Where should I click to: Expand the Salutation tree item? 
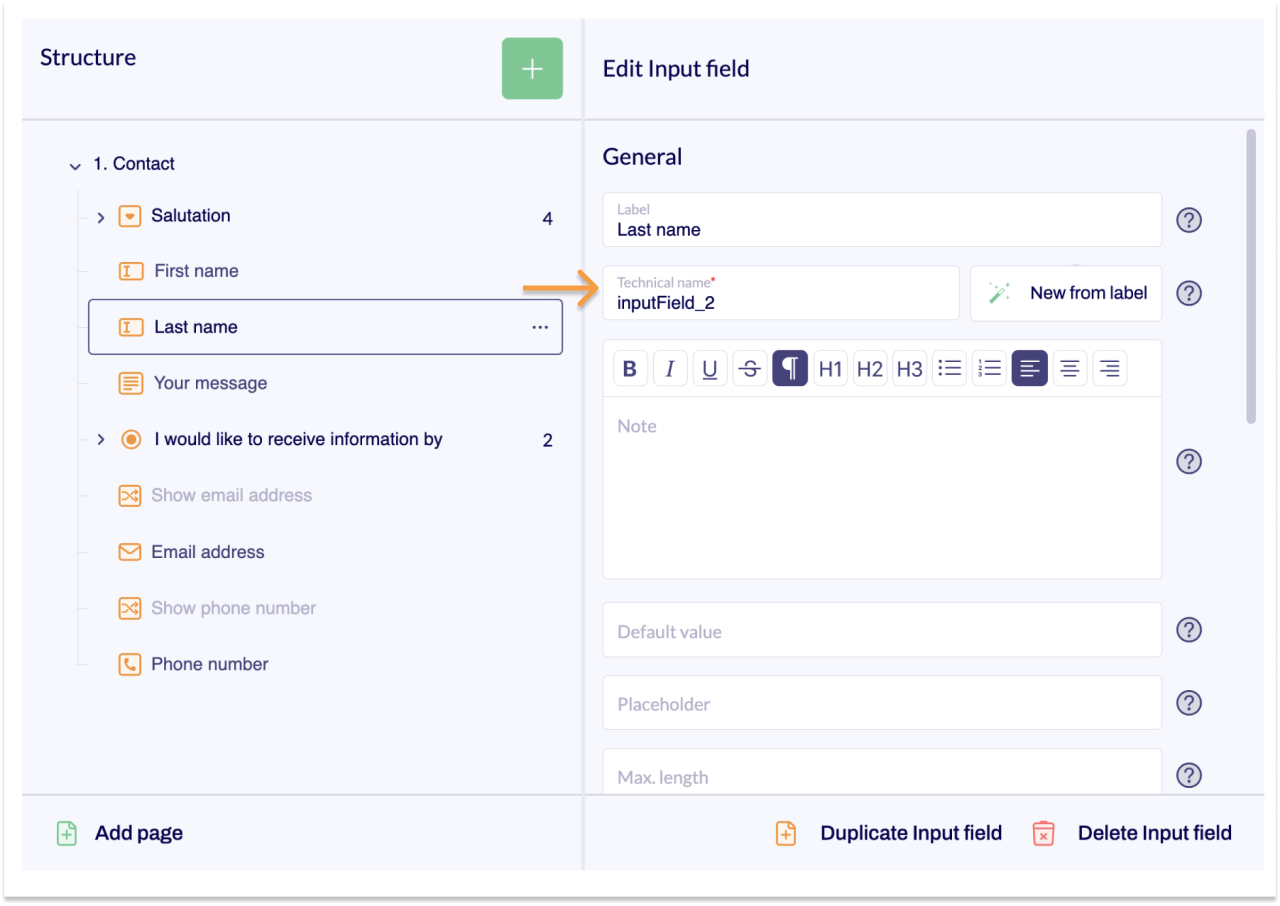coord(100,215)
